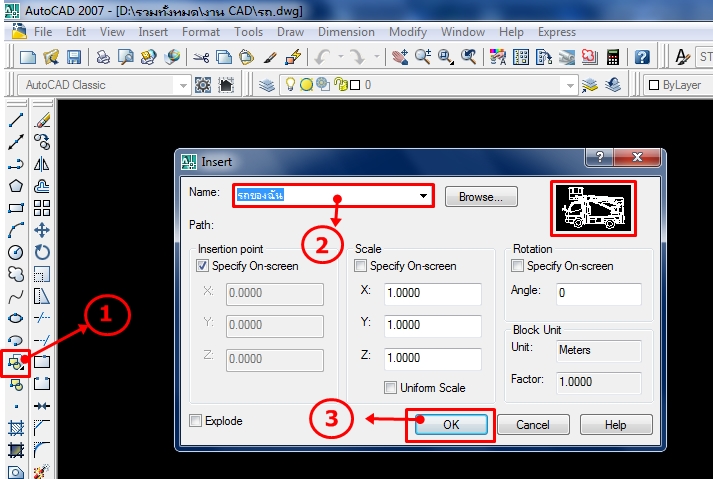Screen dimensions: 713x479
Task: Select the Erase tool in Modify toolbar
Action: (42, 120)
